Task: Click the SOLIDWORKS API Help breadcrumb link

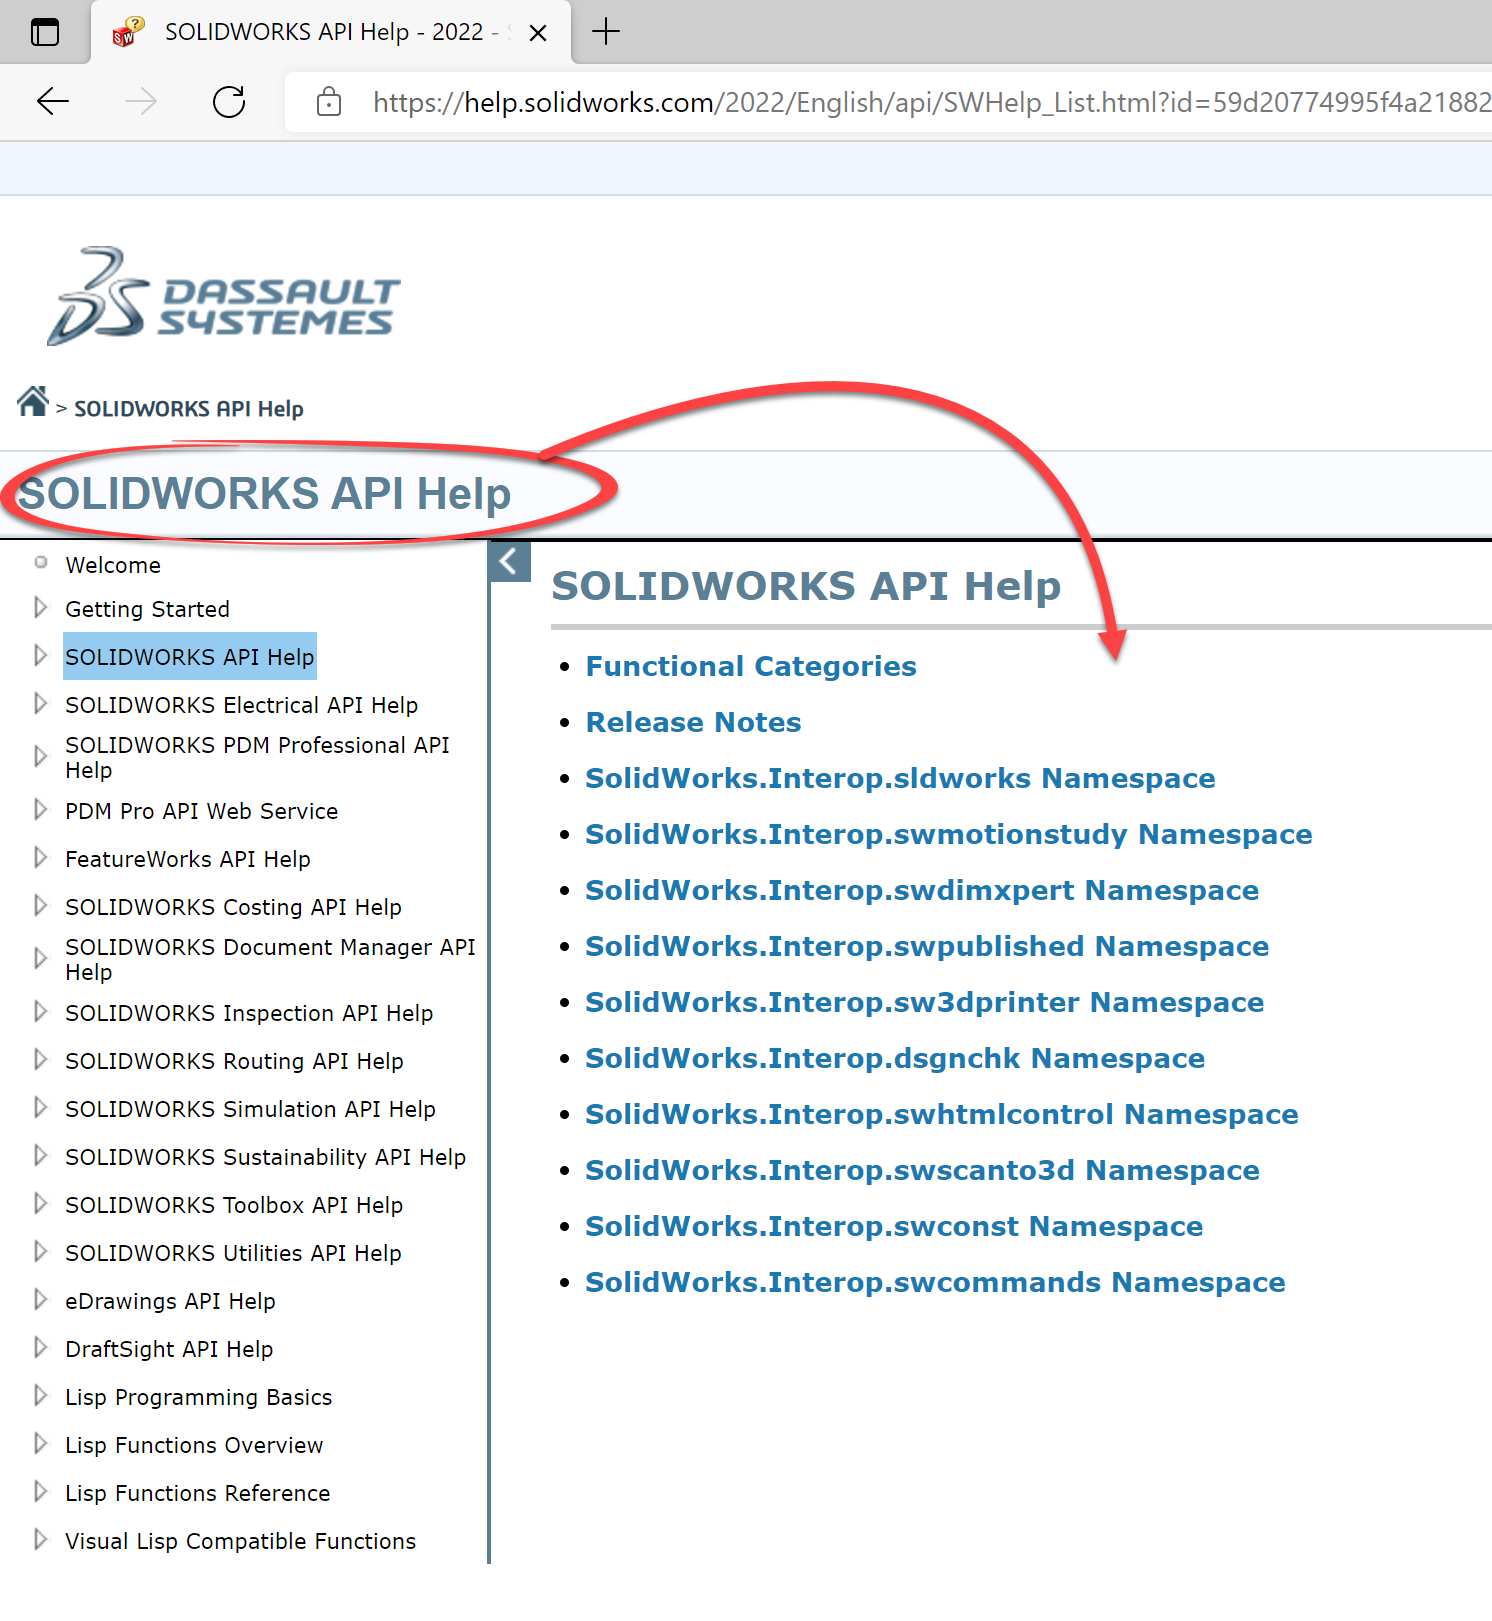Action: click(189, 409)
